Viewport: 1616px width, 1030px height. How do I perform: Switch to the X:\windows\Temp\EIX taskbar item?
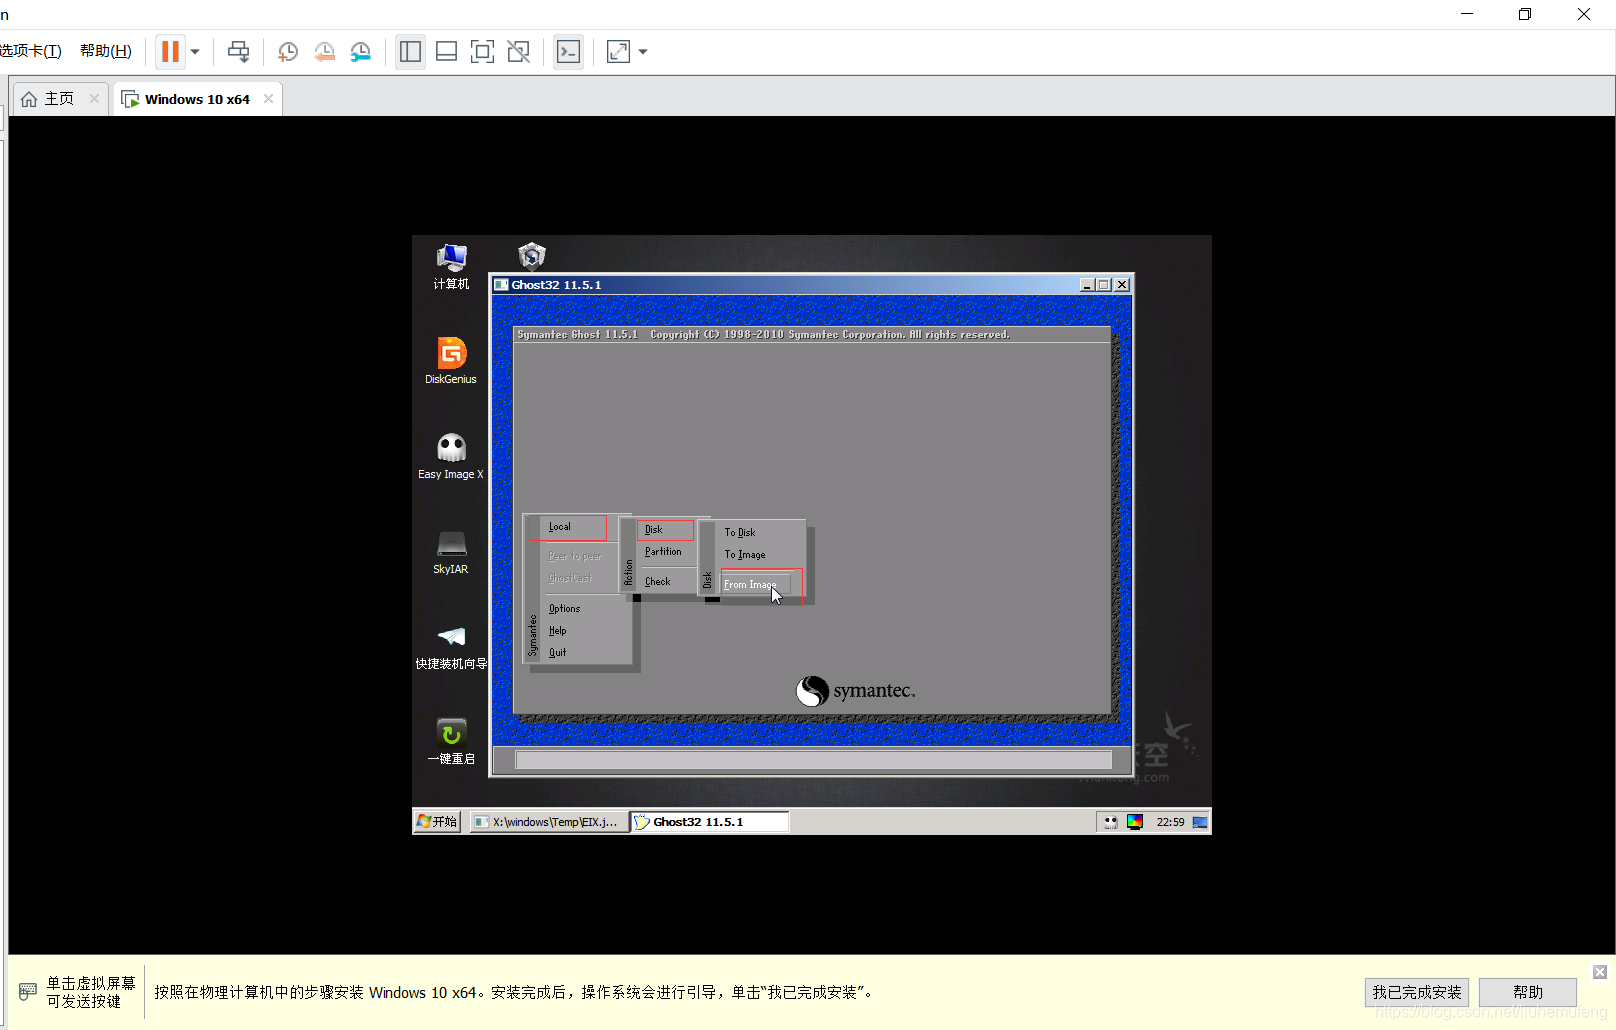[x=548, y=822]
